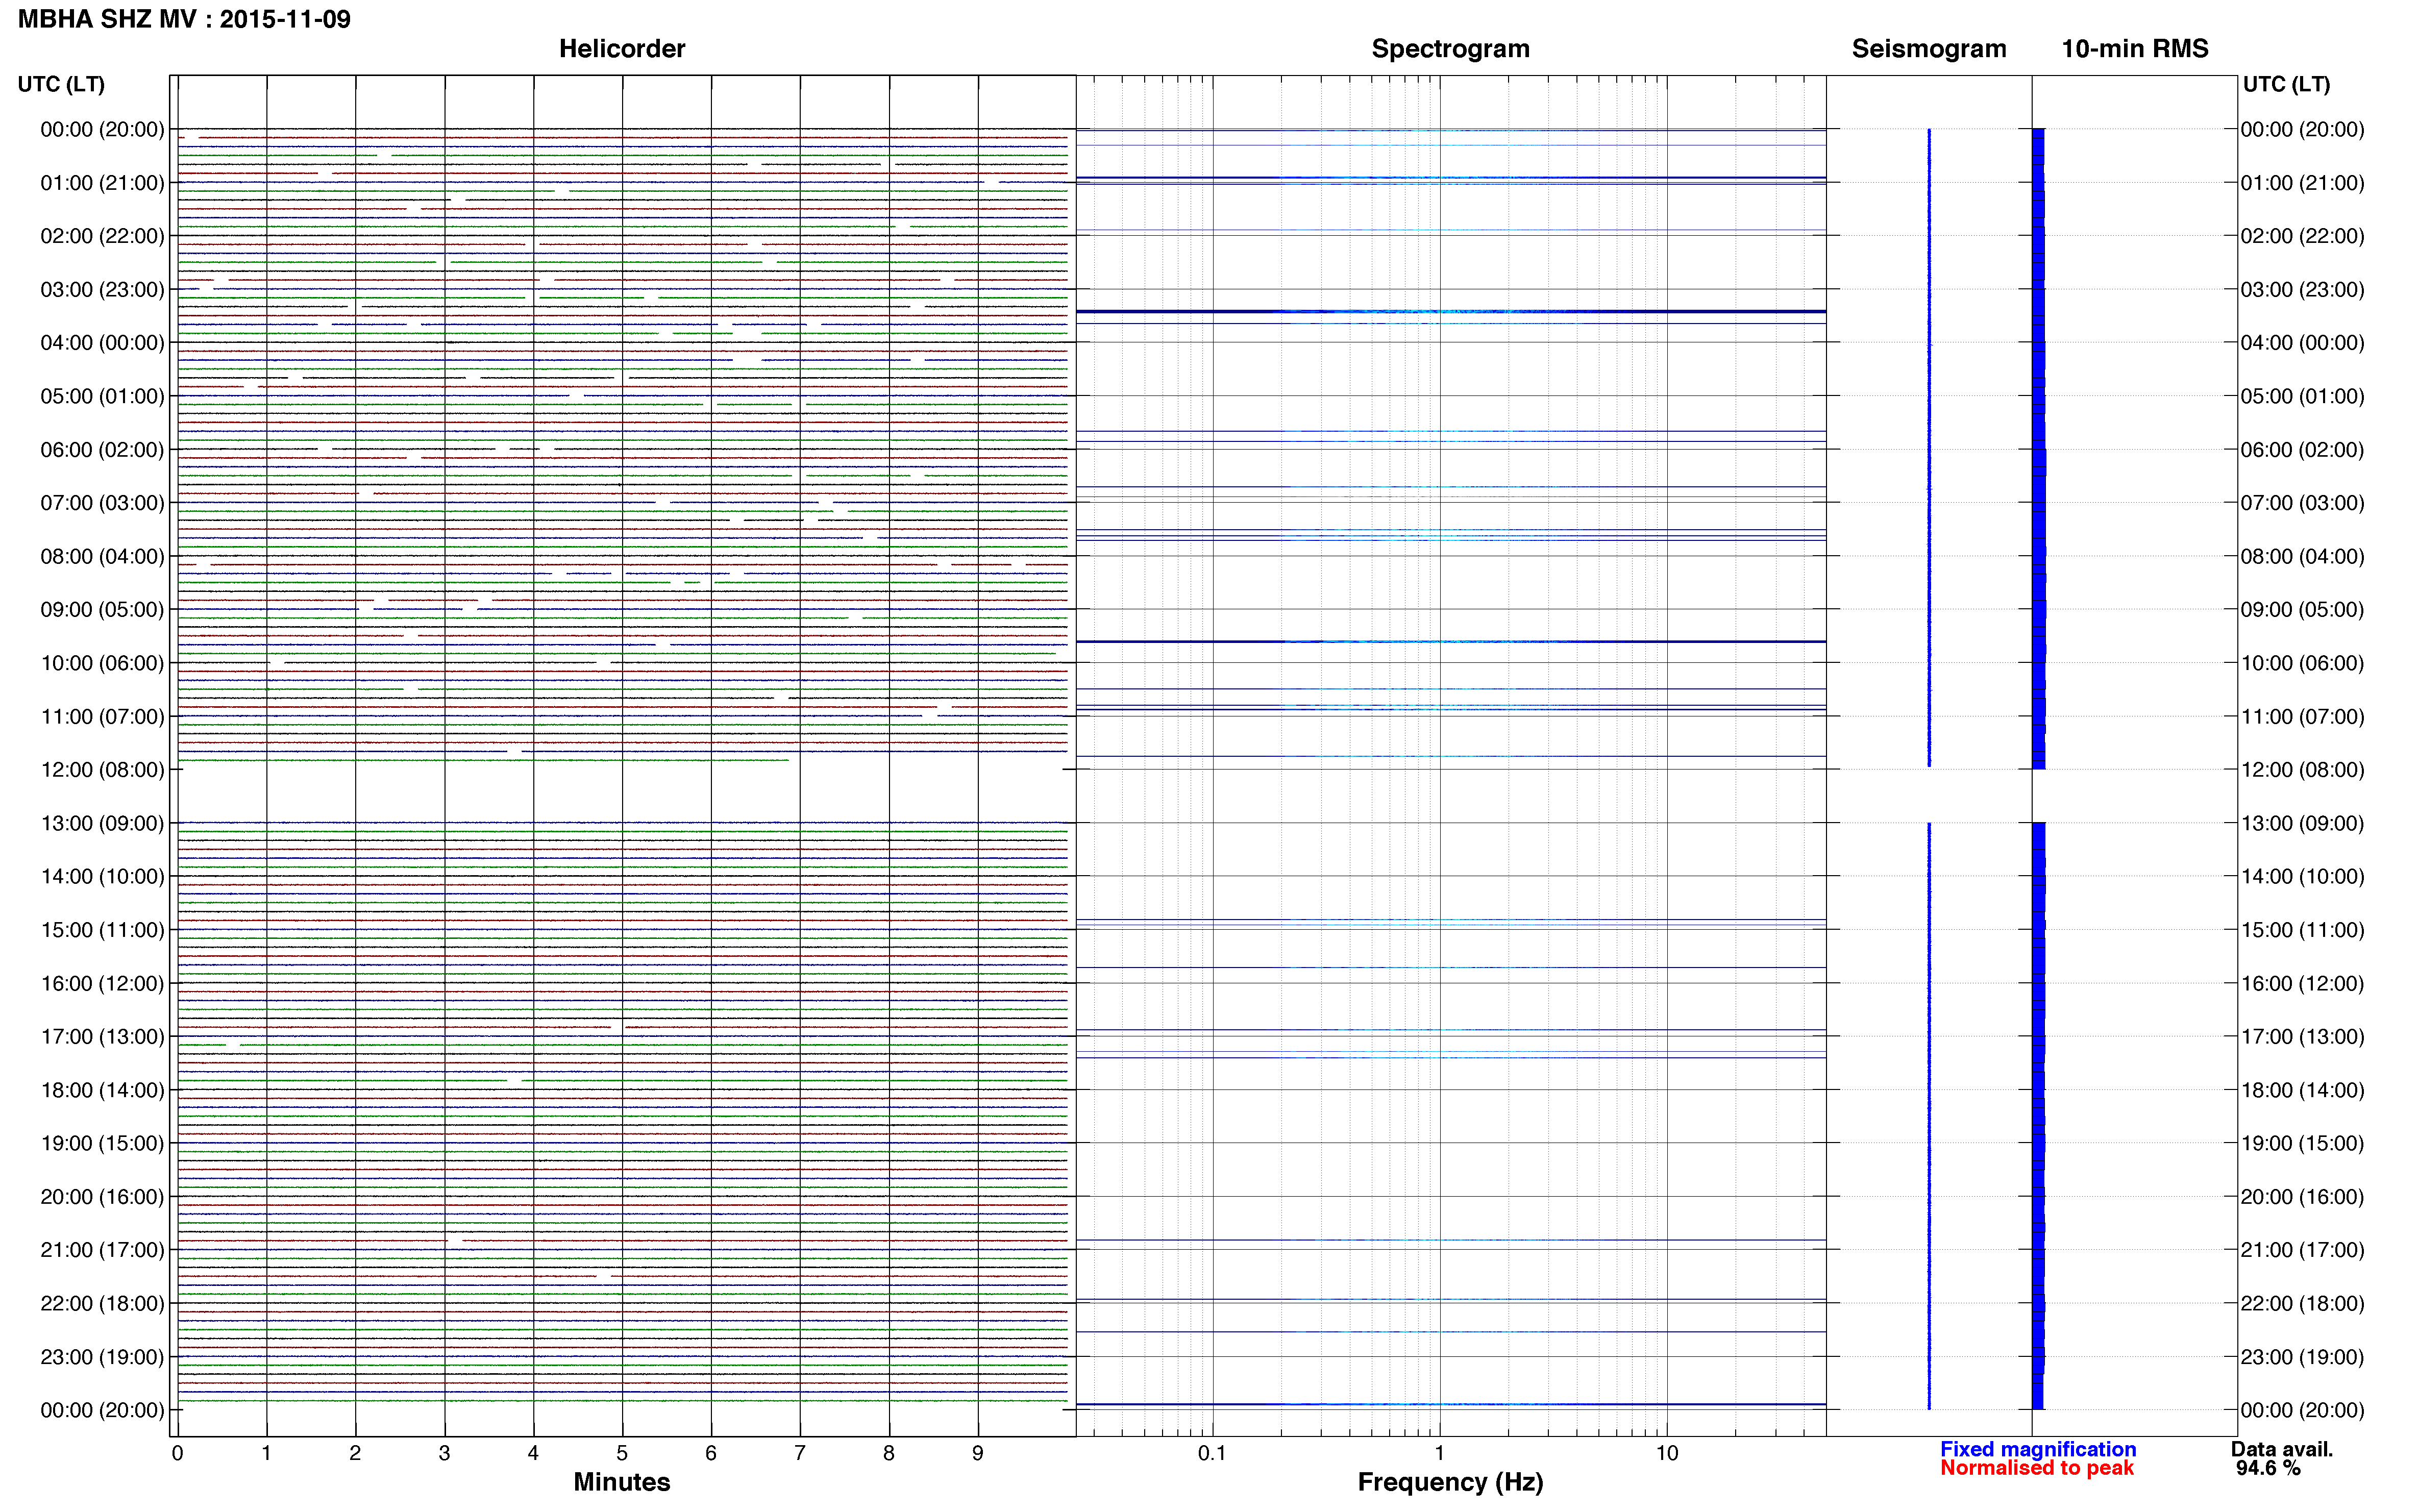
Task: Click '02:00 (22:00)' on the RMS-side axis
Action: (2302, 236)
